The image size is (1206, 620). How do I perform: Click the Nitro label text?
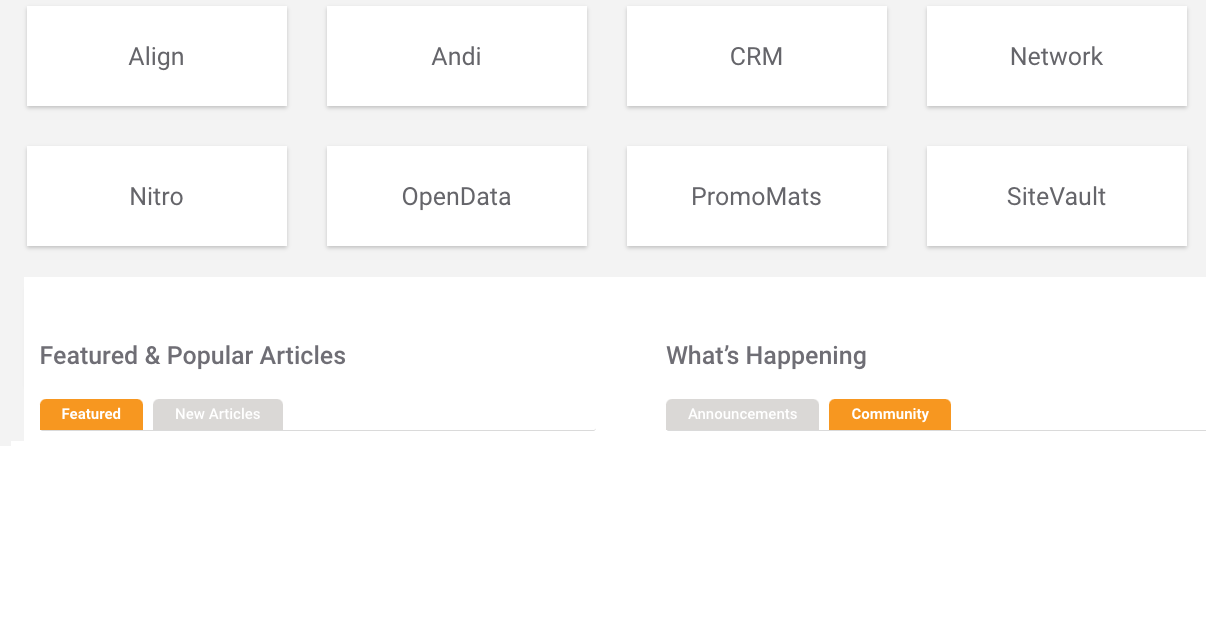click(x=157, y=197)
